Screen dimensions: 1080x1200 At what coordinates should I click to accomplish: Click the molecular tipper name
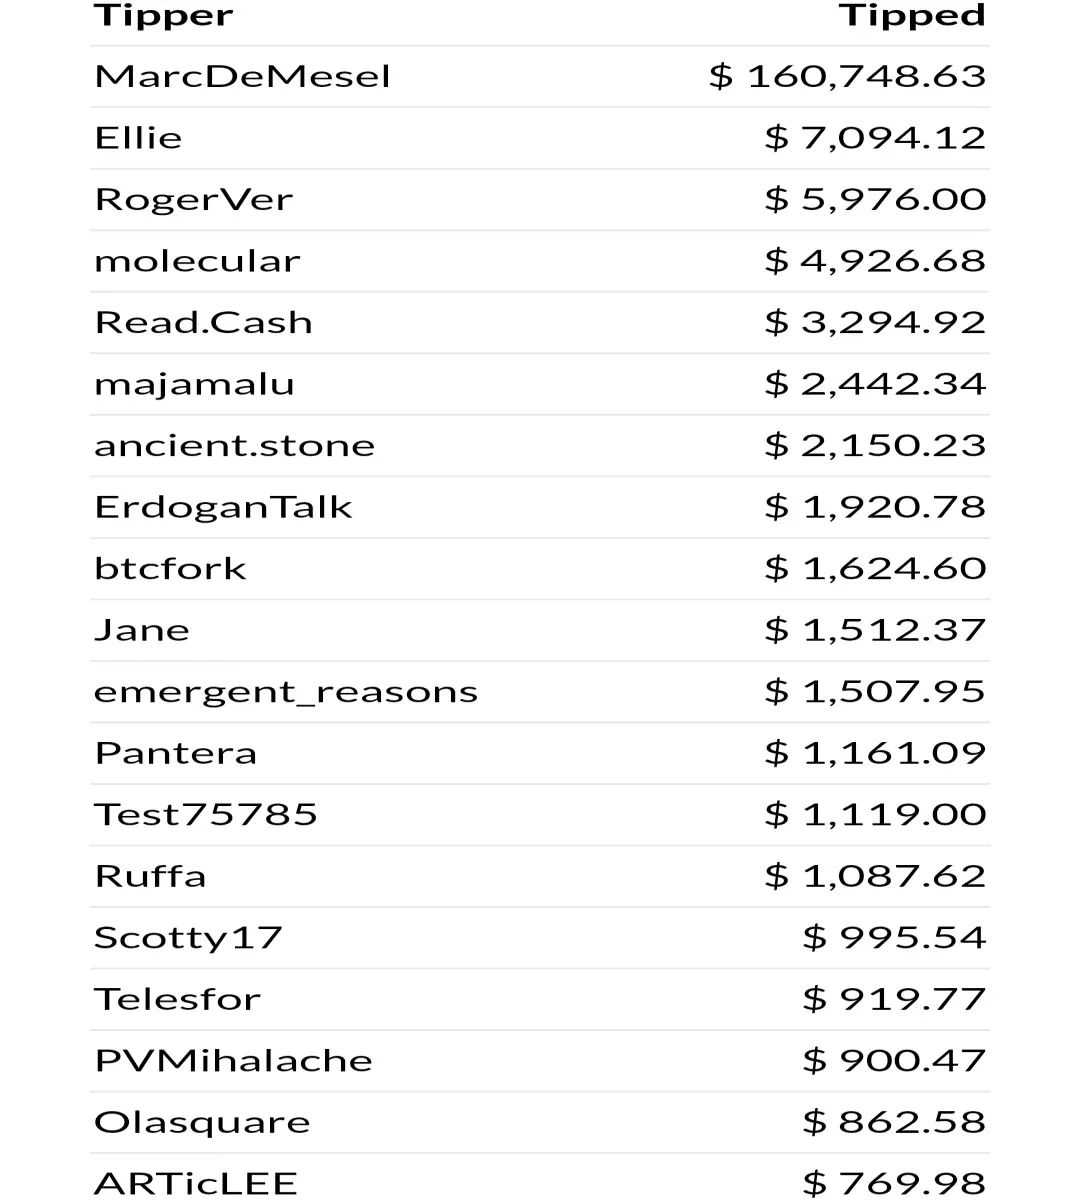(x=197, y=261)
